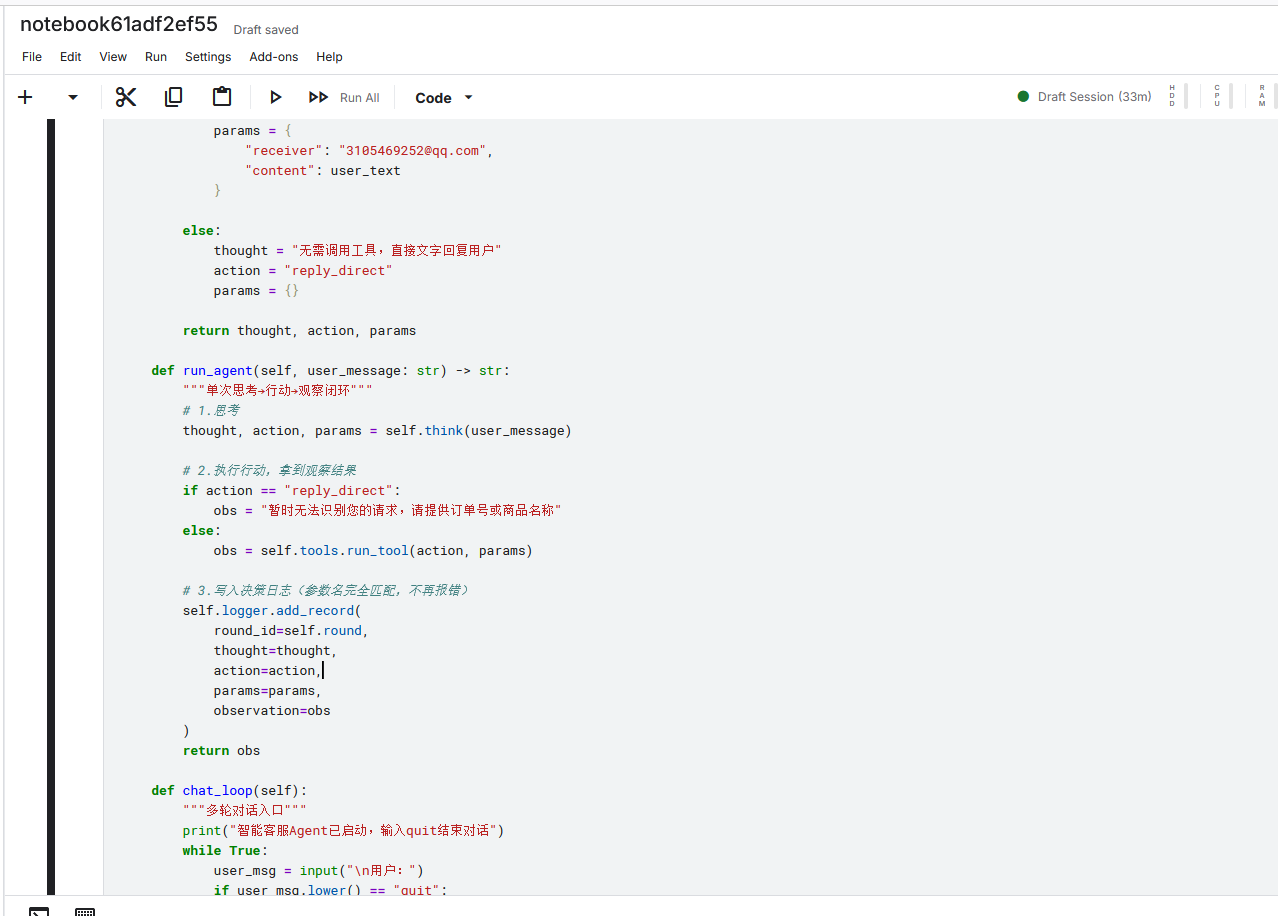Click the Draft Session status indicator
1278x916 pixels.
[1084, 97]
